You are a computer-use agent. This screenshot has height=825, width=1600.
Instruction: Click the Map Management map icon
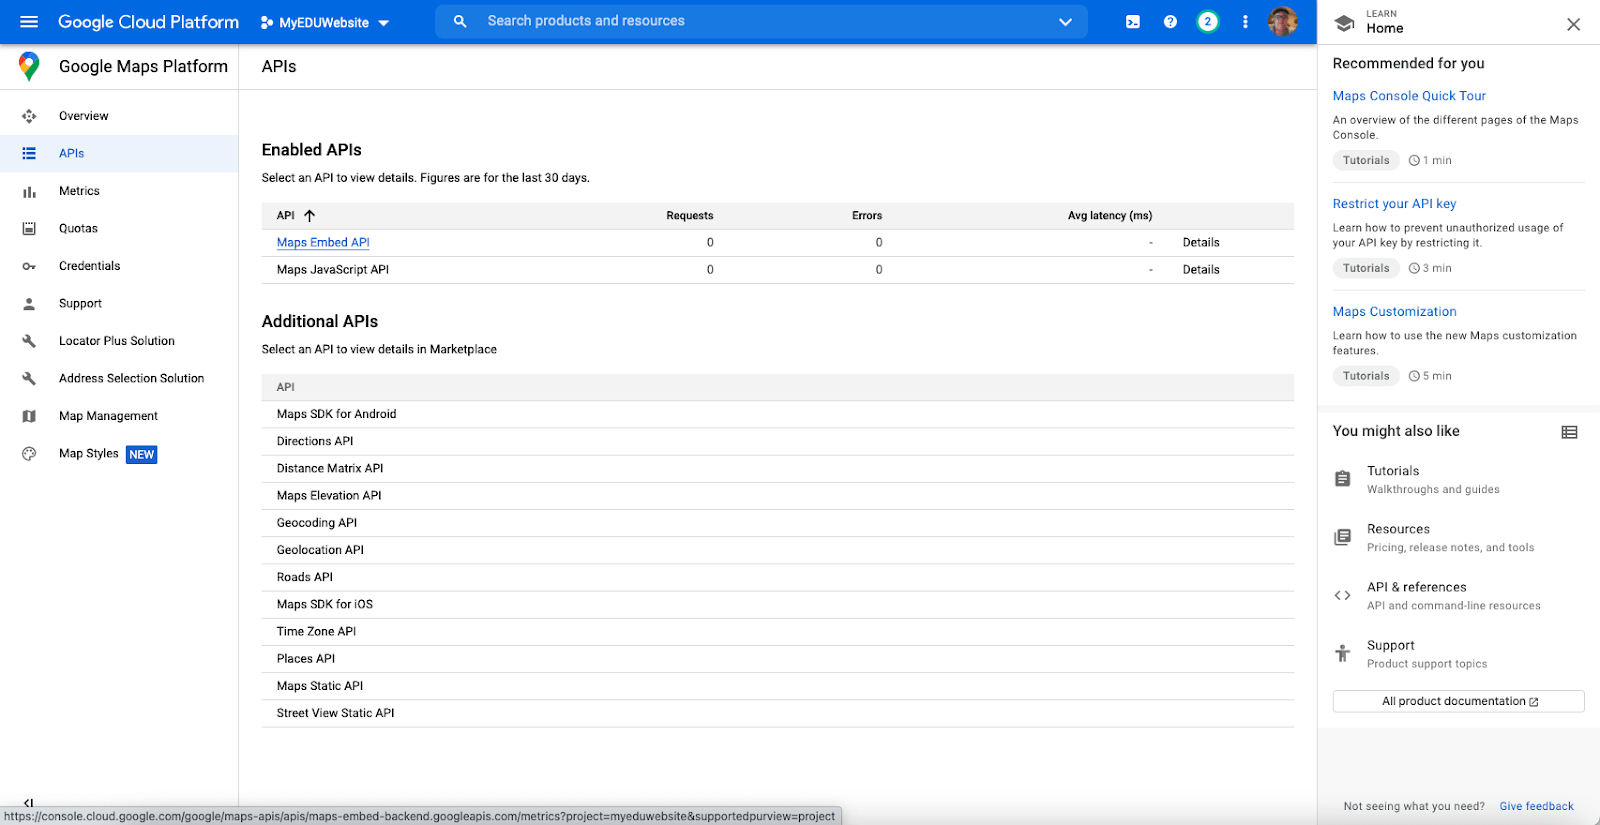29,416
